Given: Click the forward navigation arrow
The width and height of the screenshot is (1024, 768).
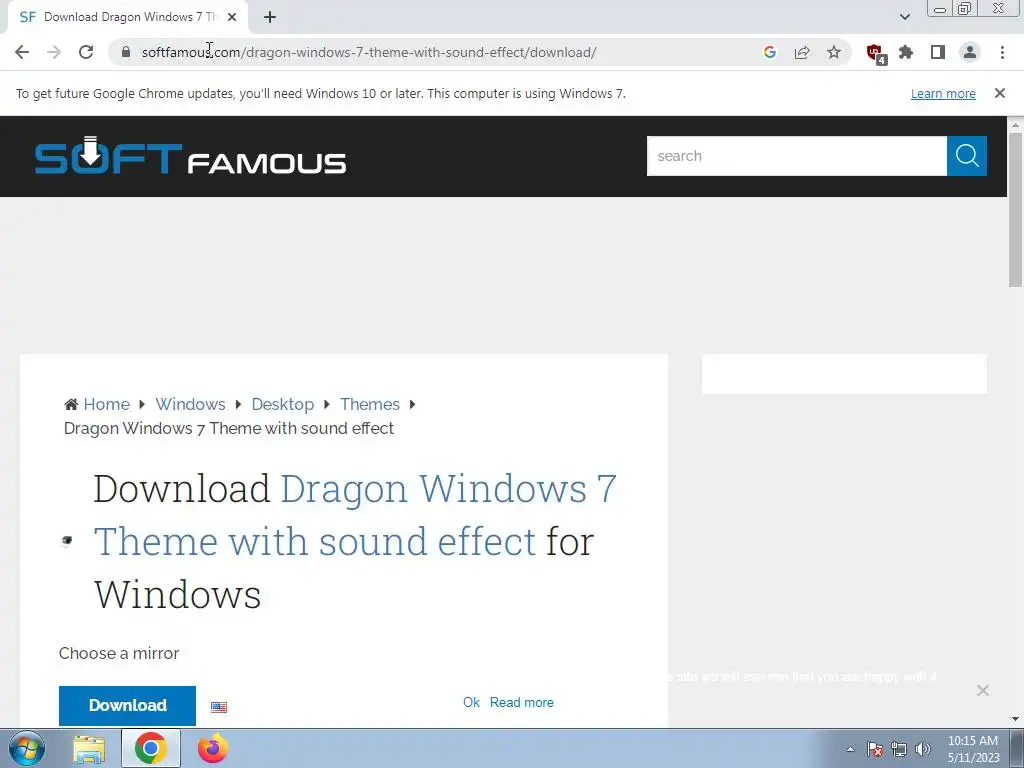Looking at the screenshot, I should tap(54, 52).
